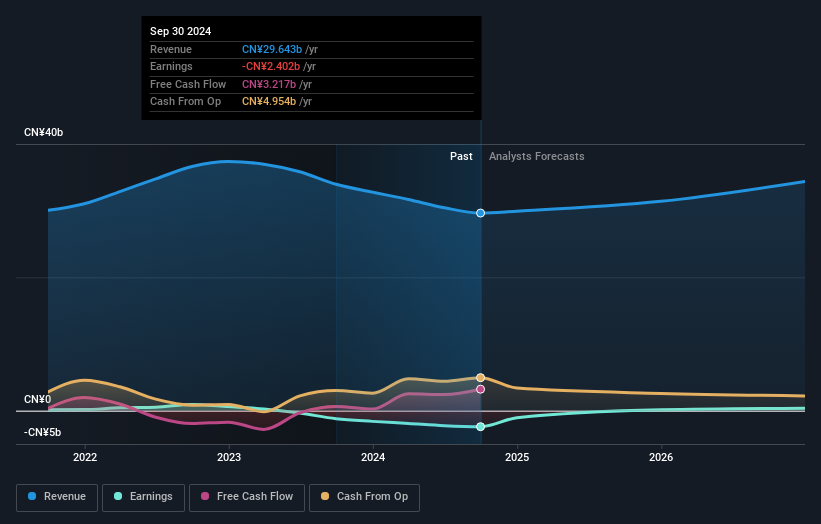Screen dimensions: 821x524
Task: Click the Past label on chart
Action: pyautogui.click(x=461, y=156)
